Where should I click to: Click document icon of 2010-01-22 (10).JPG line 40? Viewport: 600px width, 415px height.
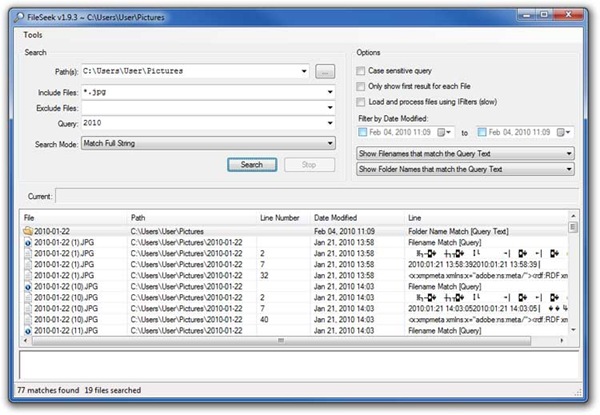28,320
